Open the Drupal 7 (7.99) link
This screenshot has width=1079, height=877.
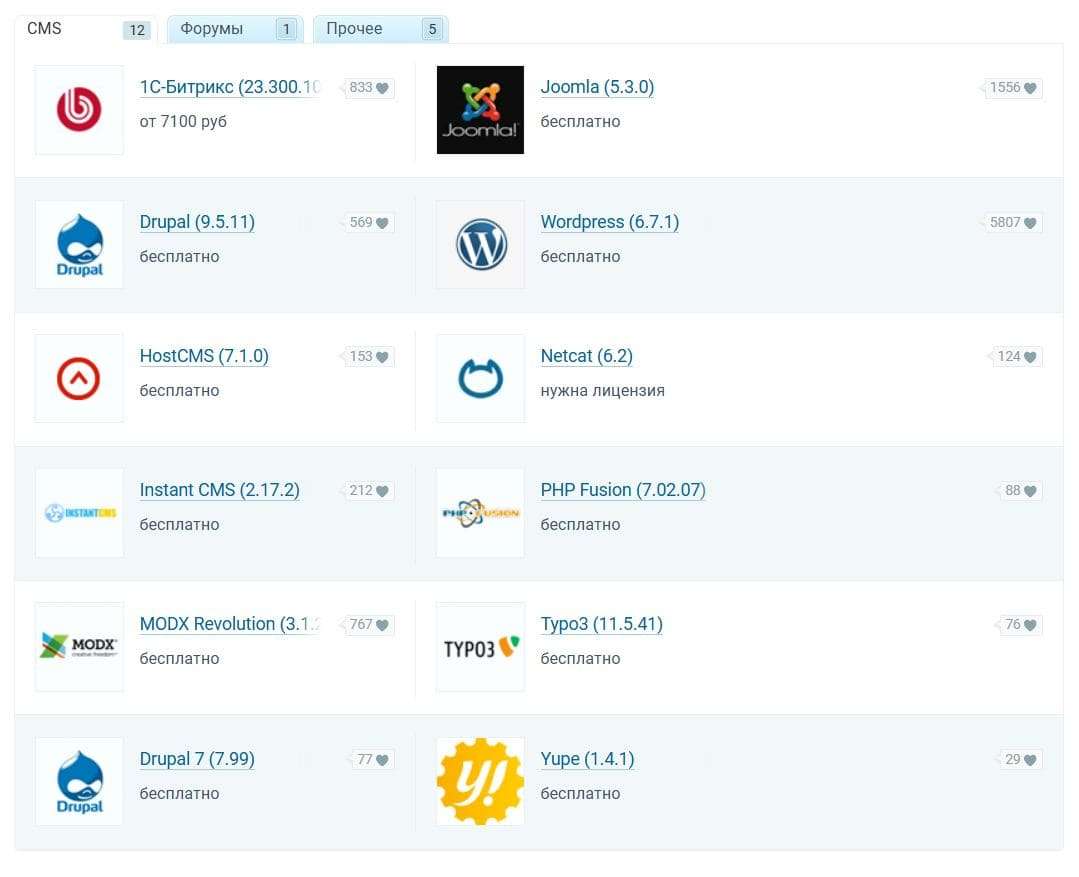coord(197,759)
